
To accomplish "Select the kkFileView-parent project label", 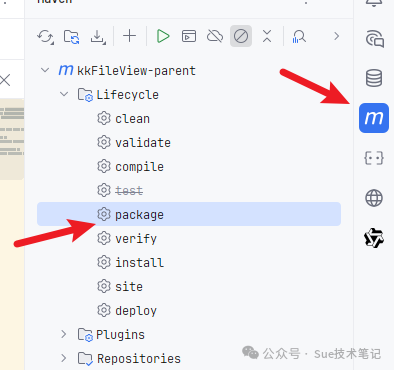I will point(136,71).
